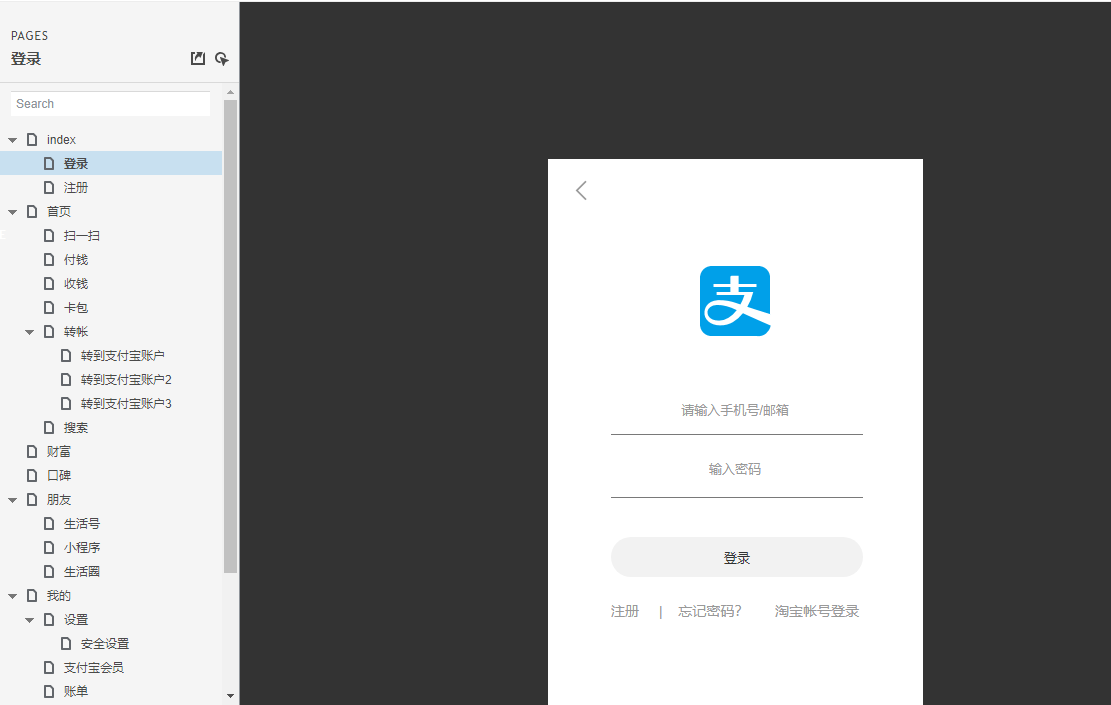The image size is (1111, 705).
Task: Click the back chevron on the login screen
Action: (x=581, y=191)
